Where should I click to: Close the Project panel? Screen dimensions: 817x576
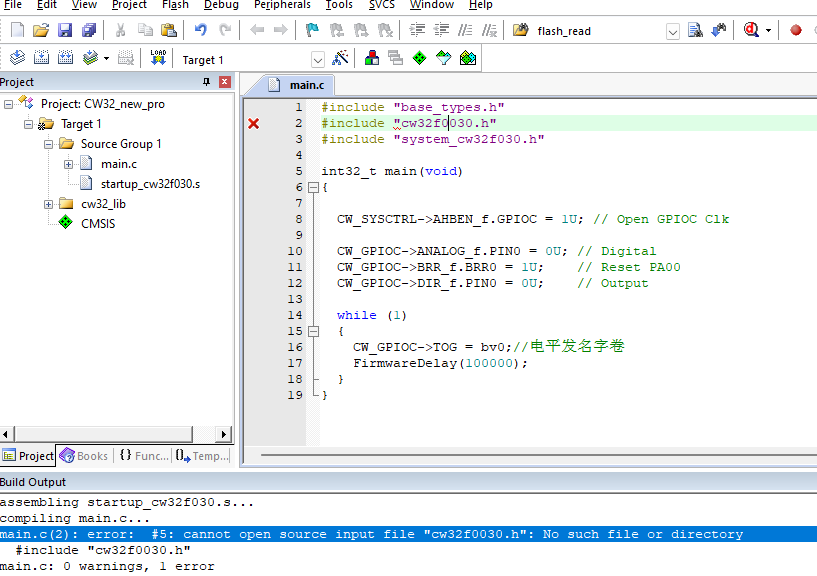225,82
